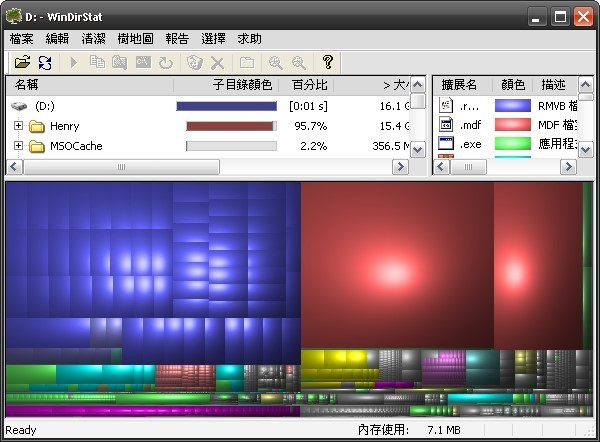Sort by the 子目錄顏色 column header
Image resolution: width=600 pixels, height=442 pixels.
pos(227,85)
